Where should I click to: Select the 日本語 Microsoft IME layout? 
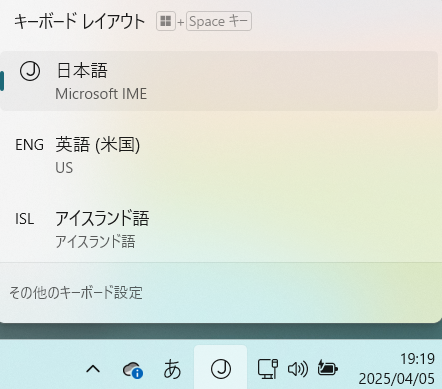(x=219, y=81)
